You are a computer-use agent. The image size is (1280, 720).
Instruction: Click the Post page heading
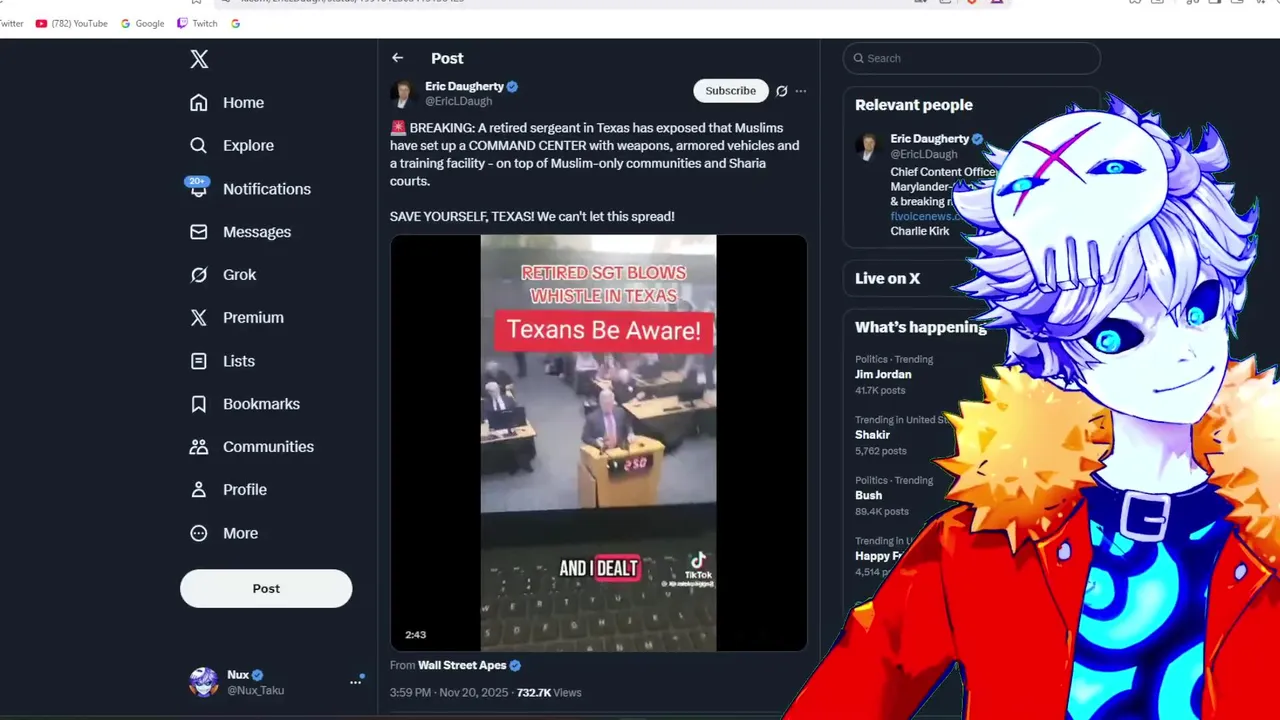pos(447,58)
